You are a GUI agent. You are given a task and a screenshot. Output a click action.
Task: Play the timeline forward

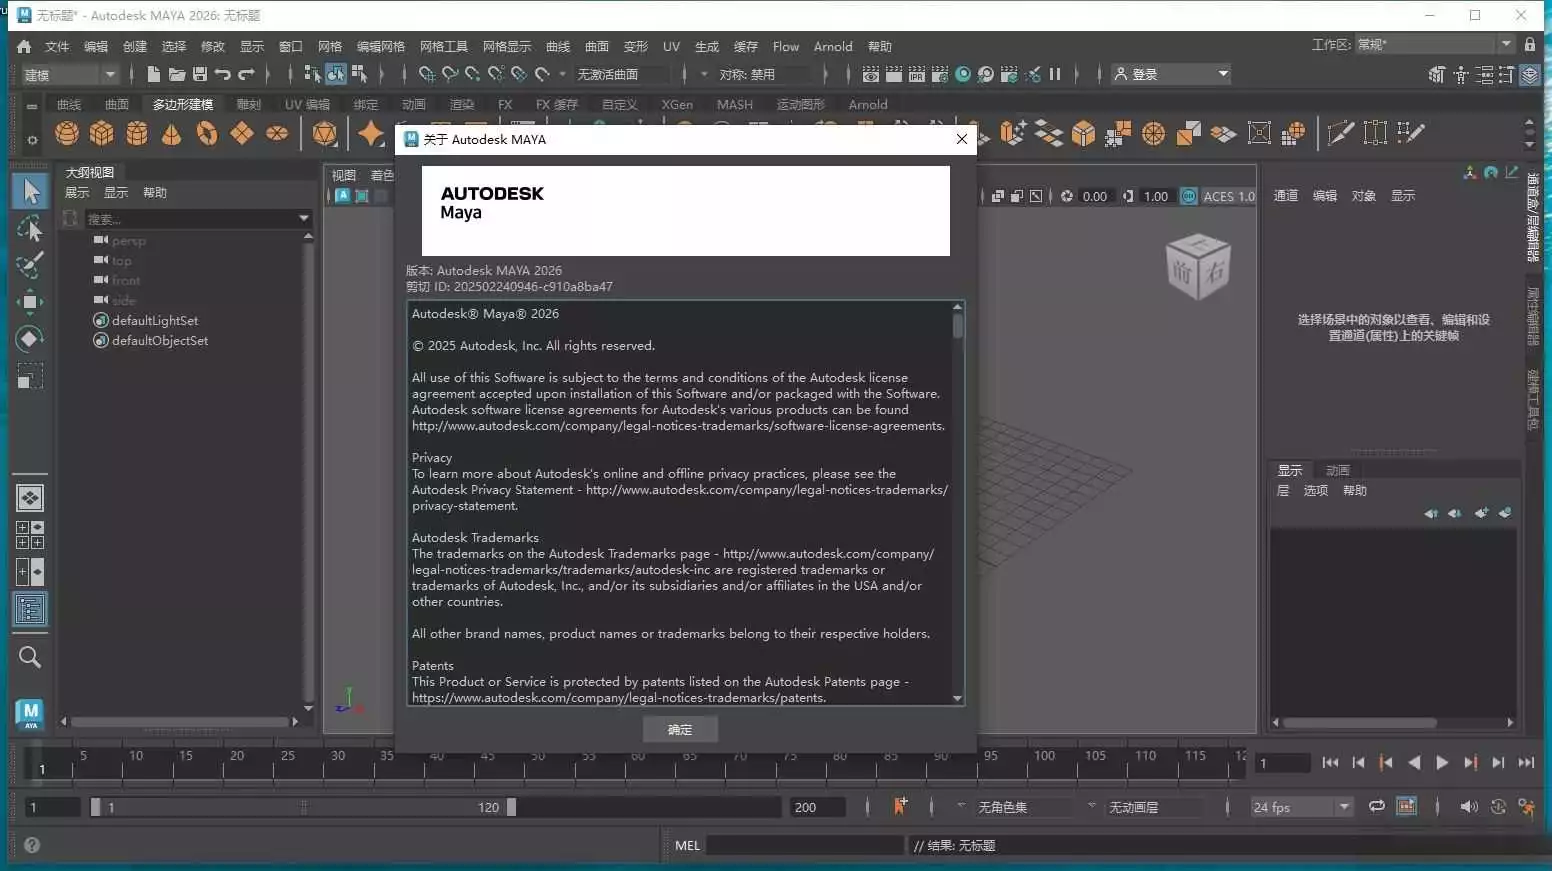[1442, 762]
